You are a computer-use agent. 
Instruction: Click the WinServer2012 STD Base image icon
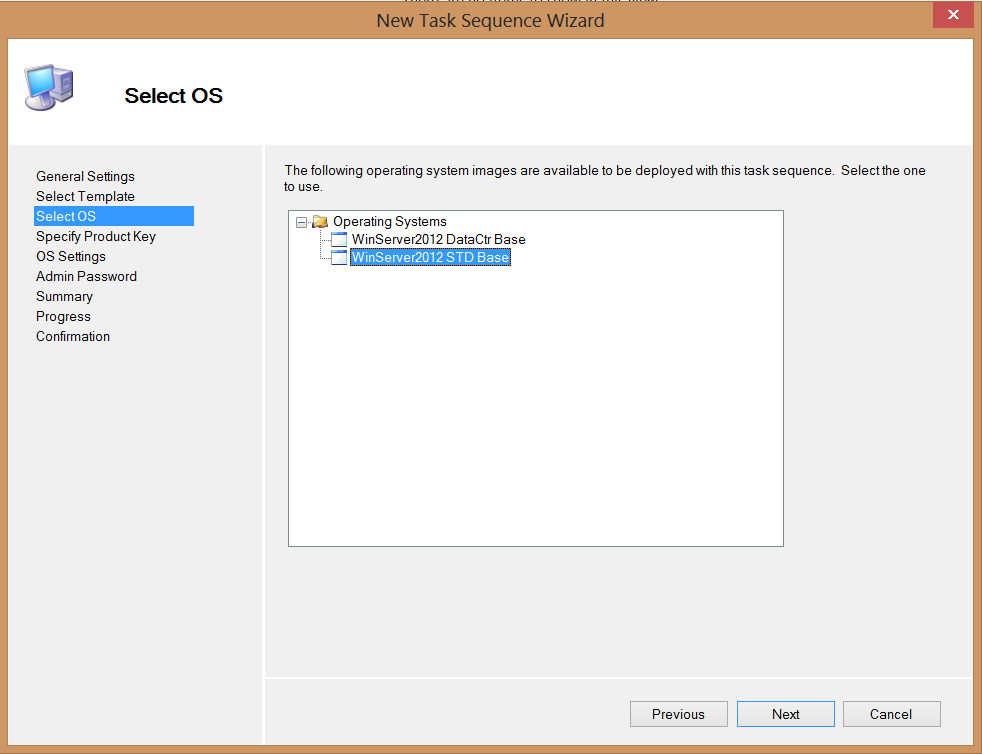[x=339, y=258]
